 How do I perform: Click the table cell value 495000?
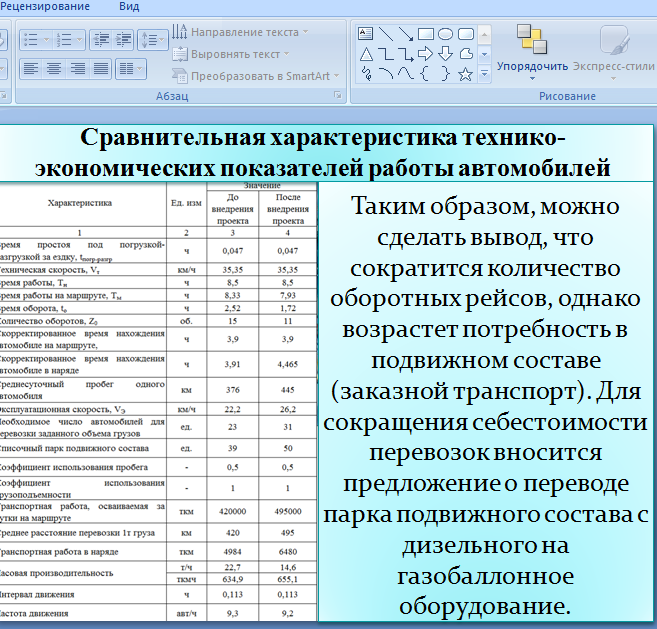point(288,511)
